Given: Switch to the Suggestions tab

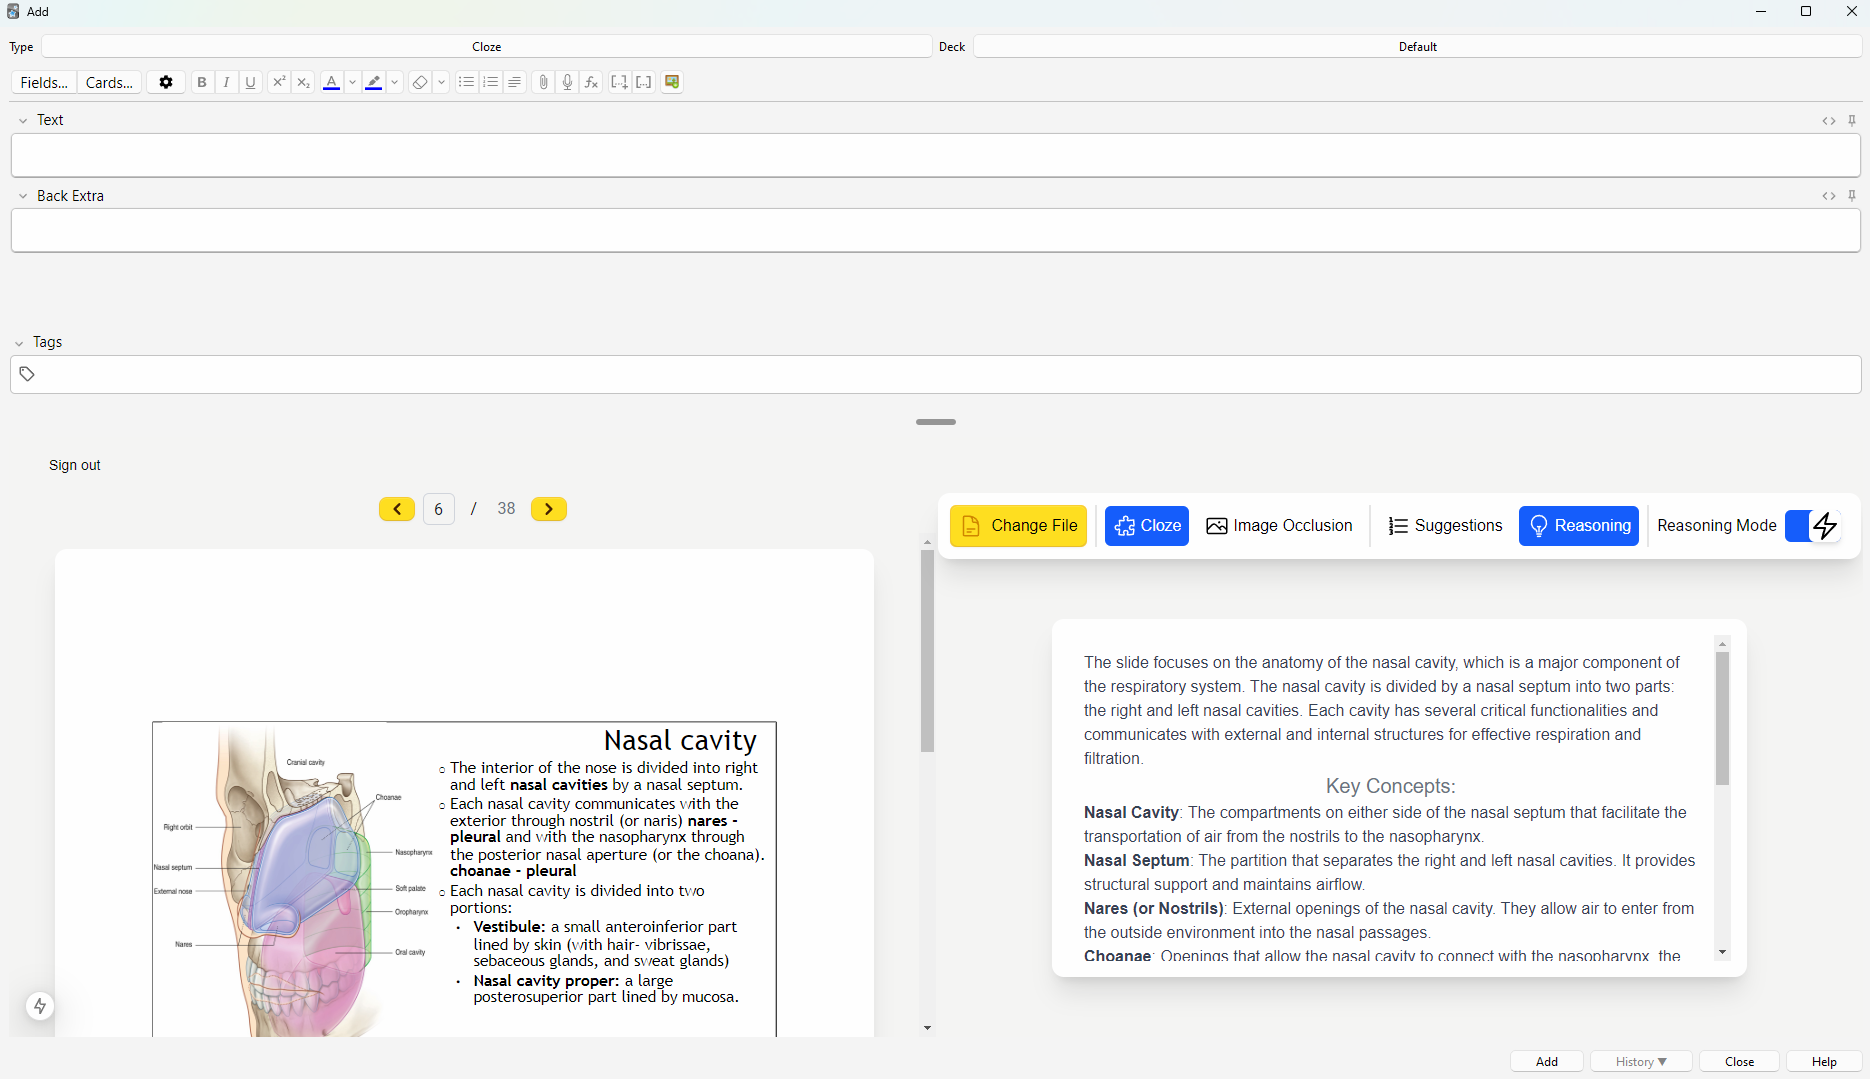Looking at the screenshot, I should point(1445,526).
